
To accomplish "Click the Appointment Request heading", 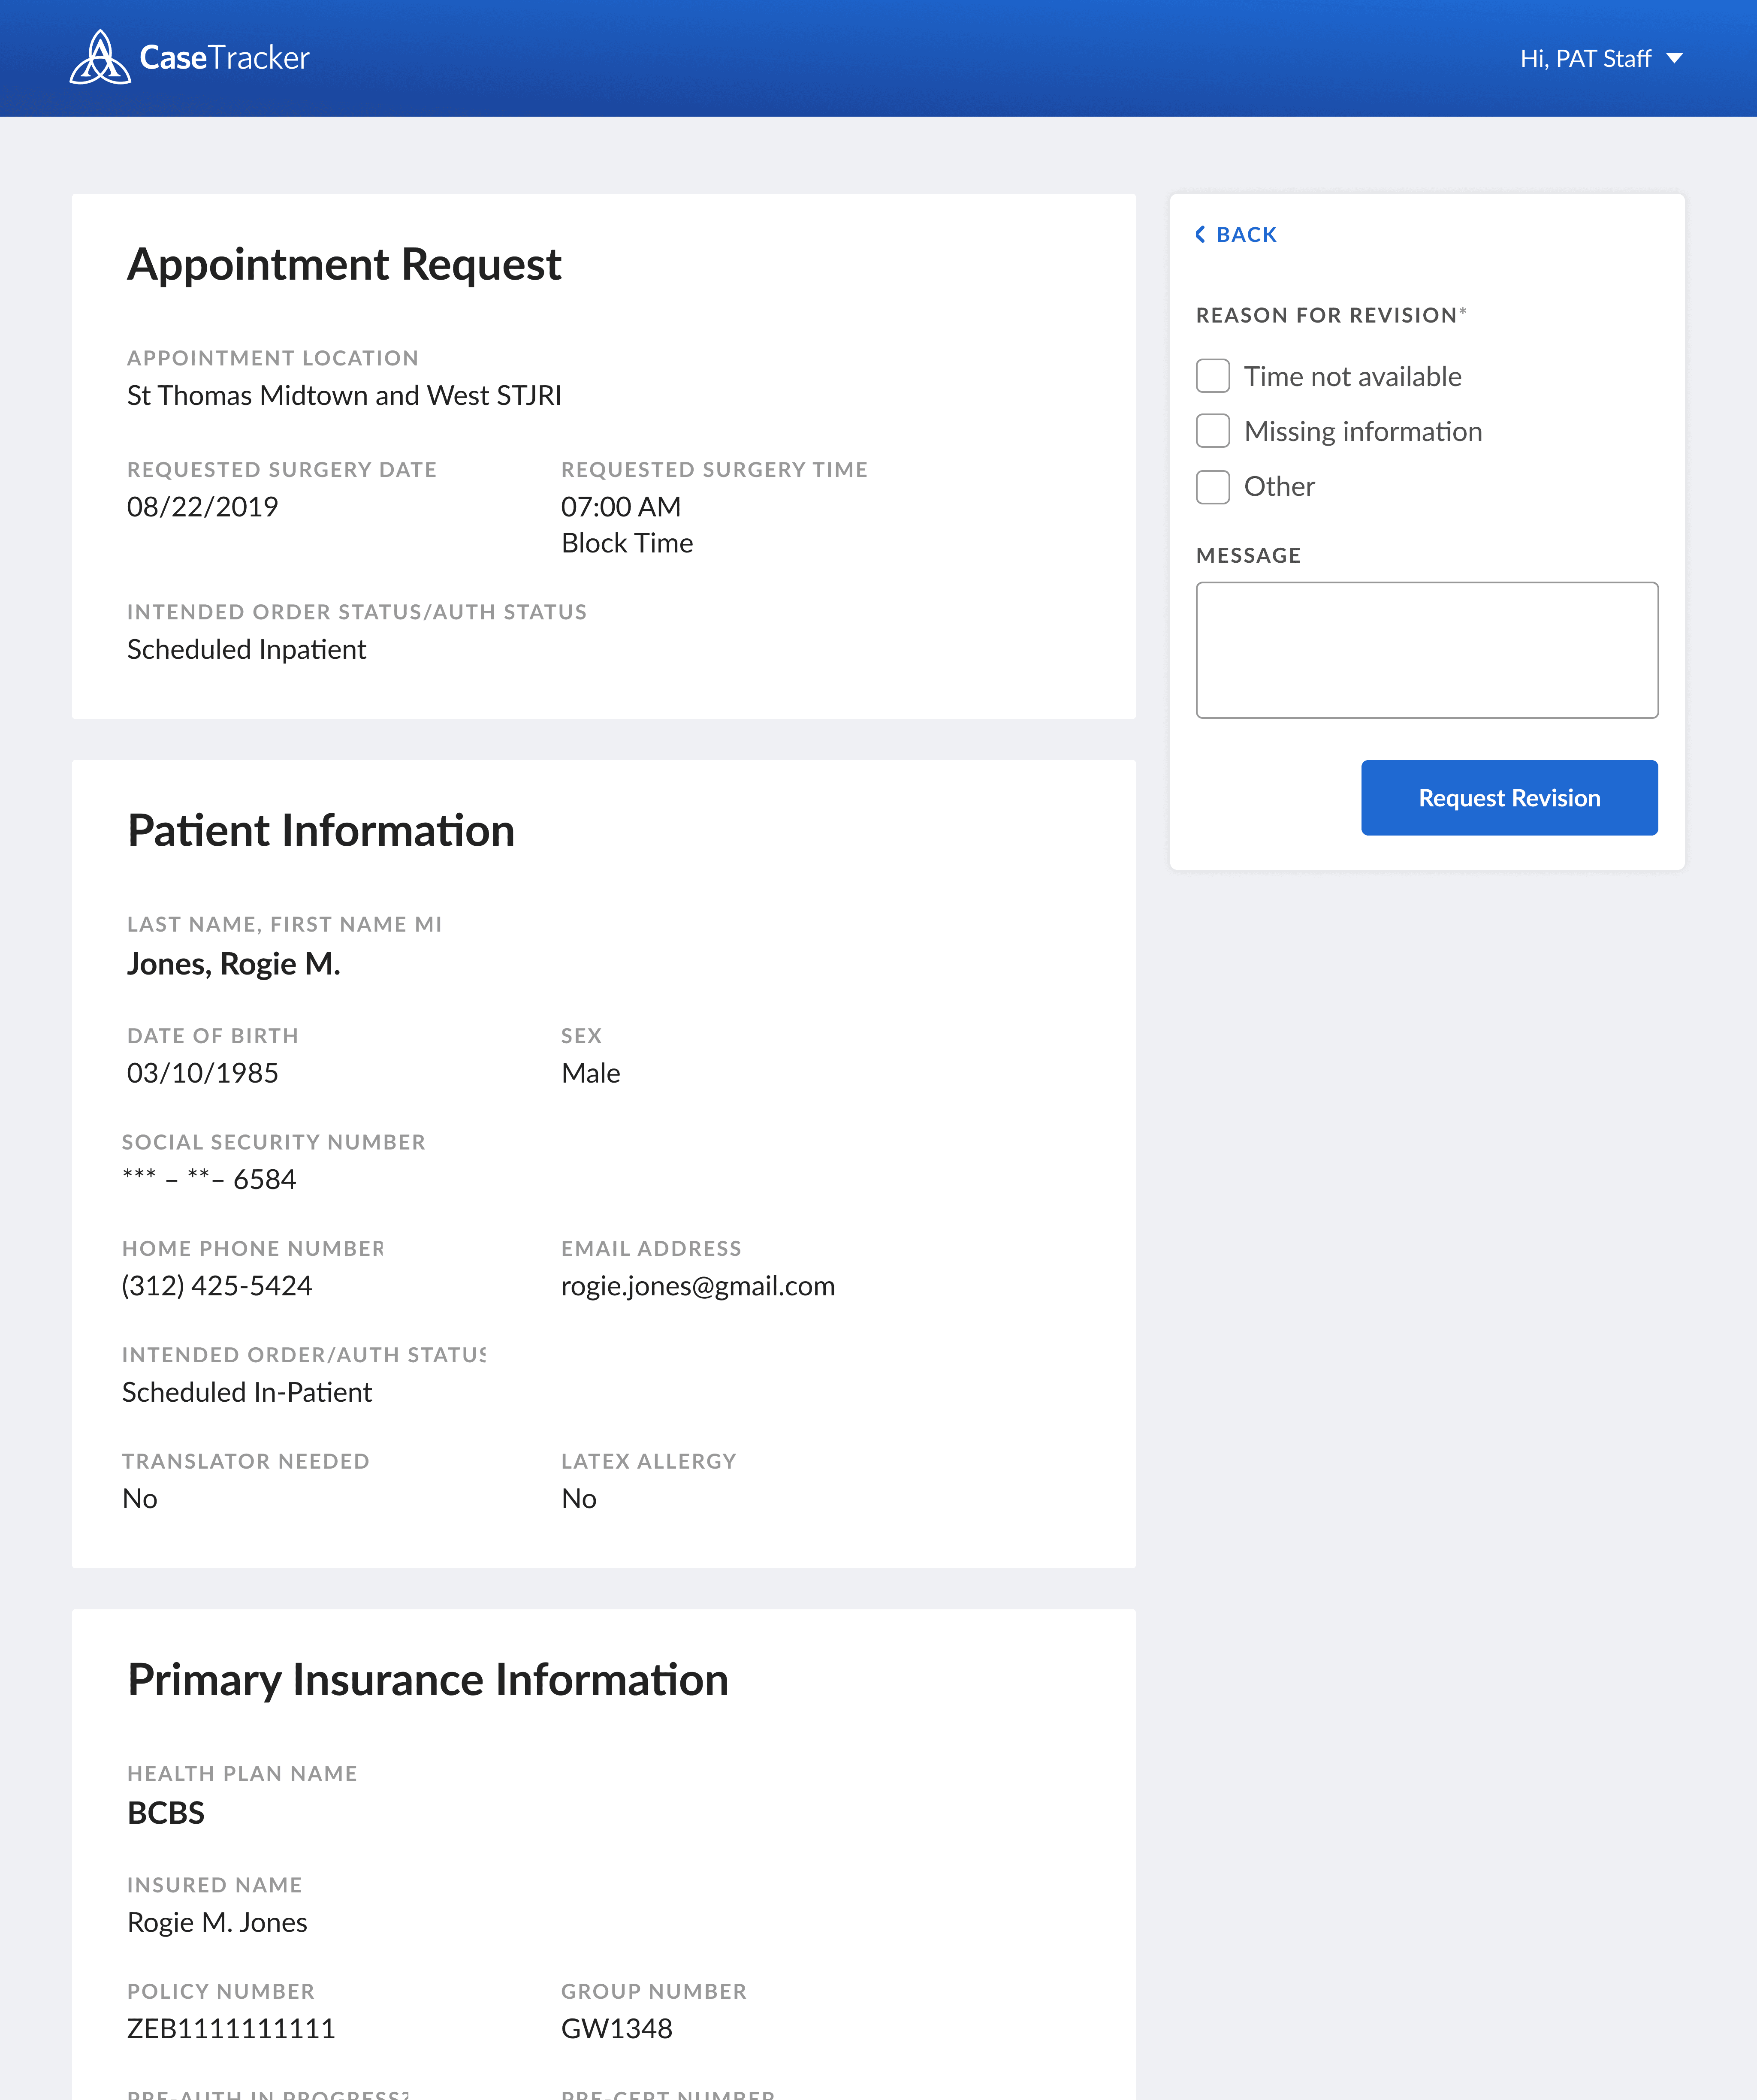I will click(x=344, y=264).
